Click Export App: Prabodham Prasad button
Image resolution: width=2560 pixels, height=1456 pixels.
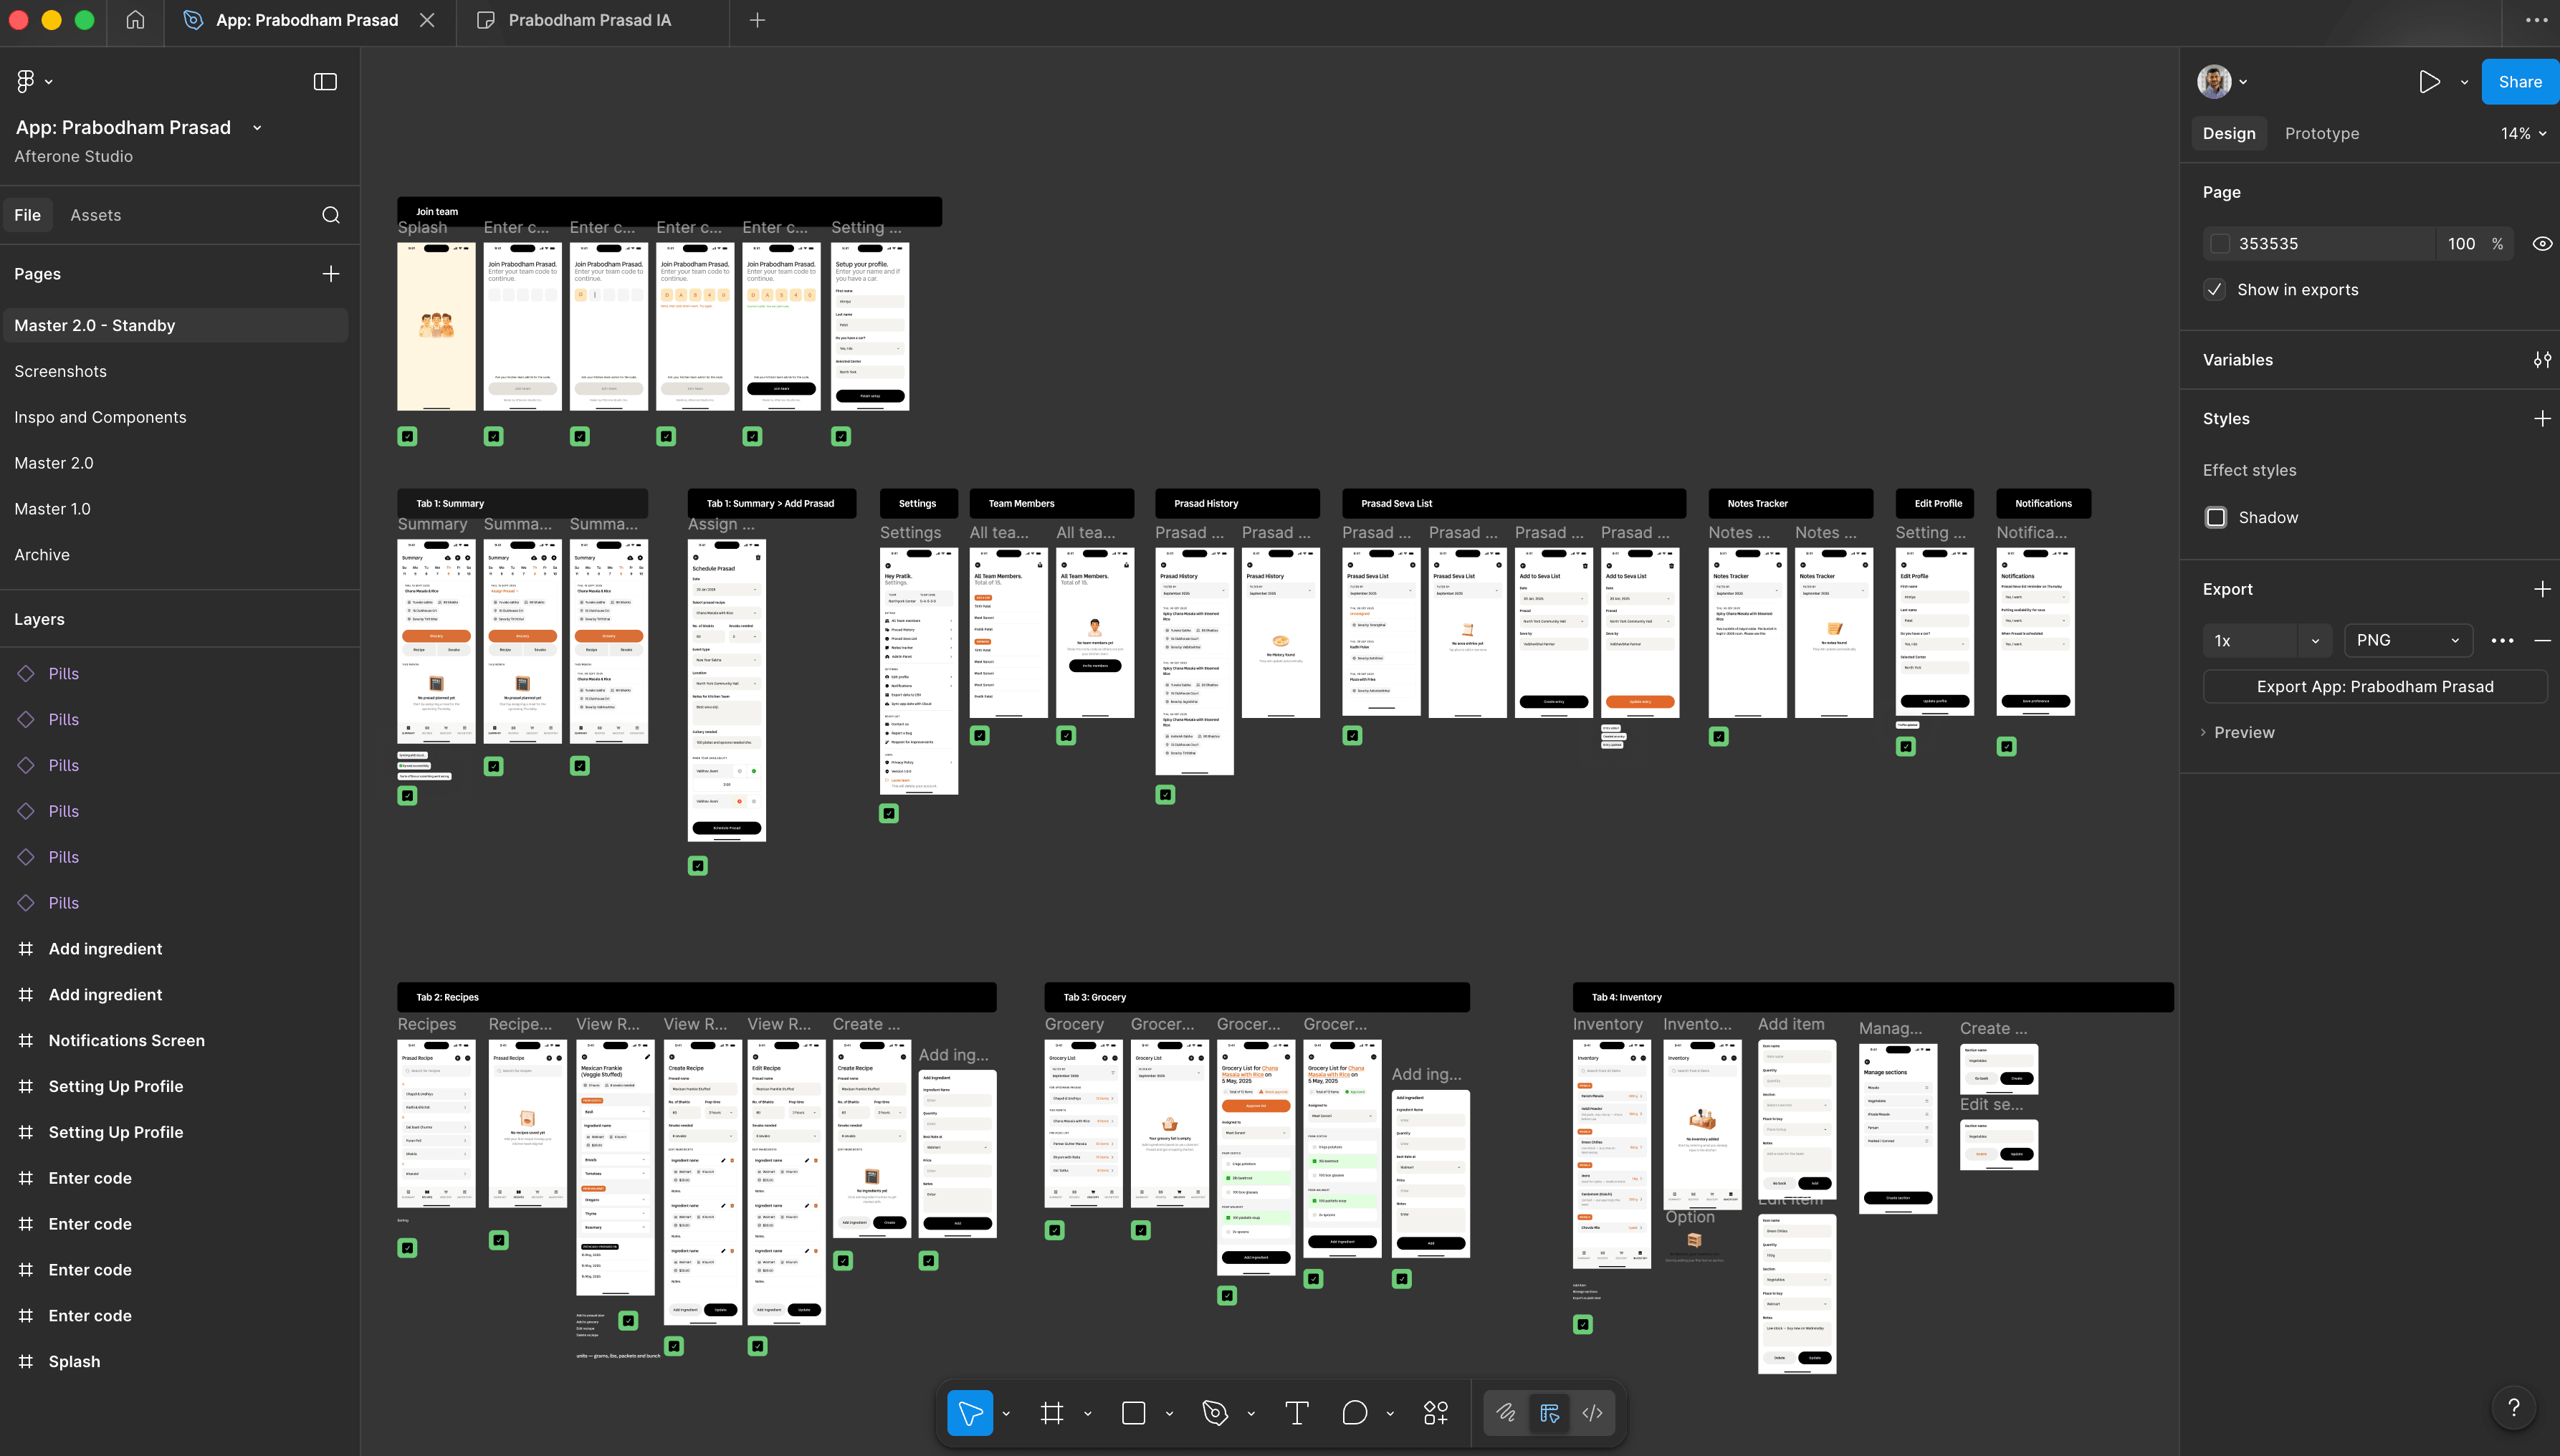2374,686
